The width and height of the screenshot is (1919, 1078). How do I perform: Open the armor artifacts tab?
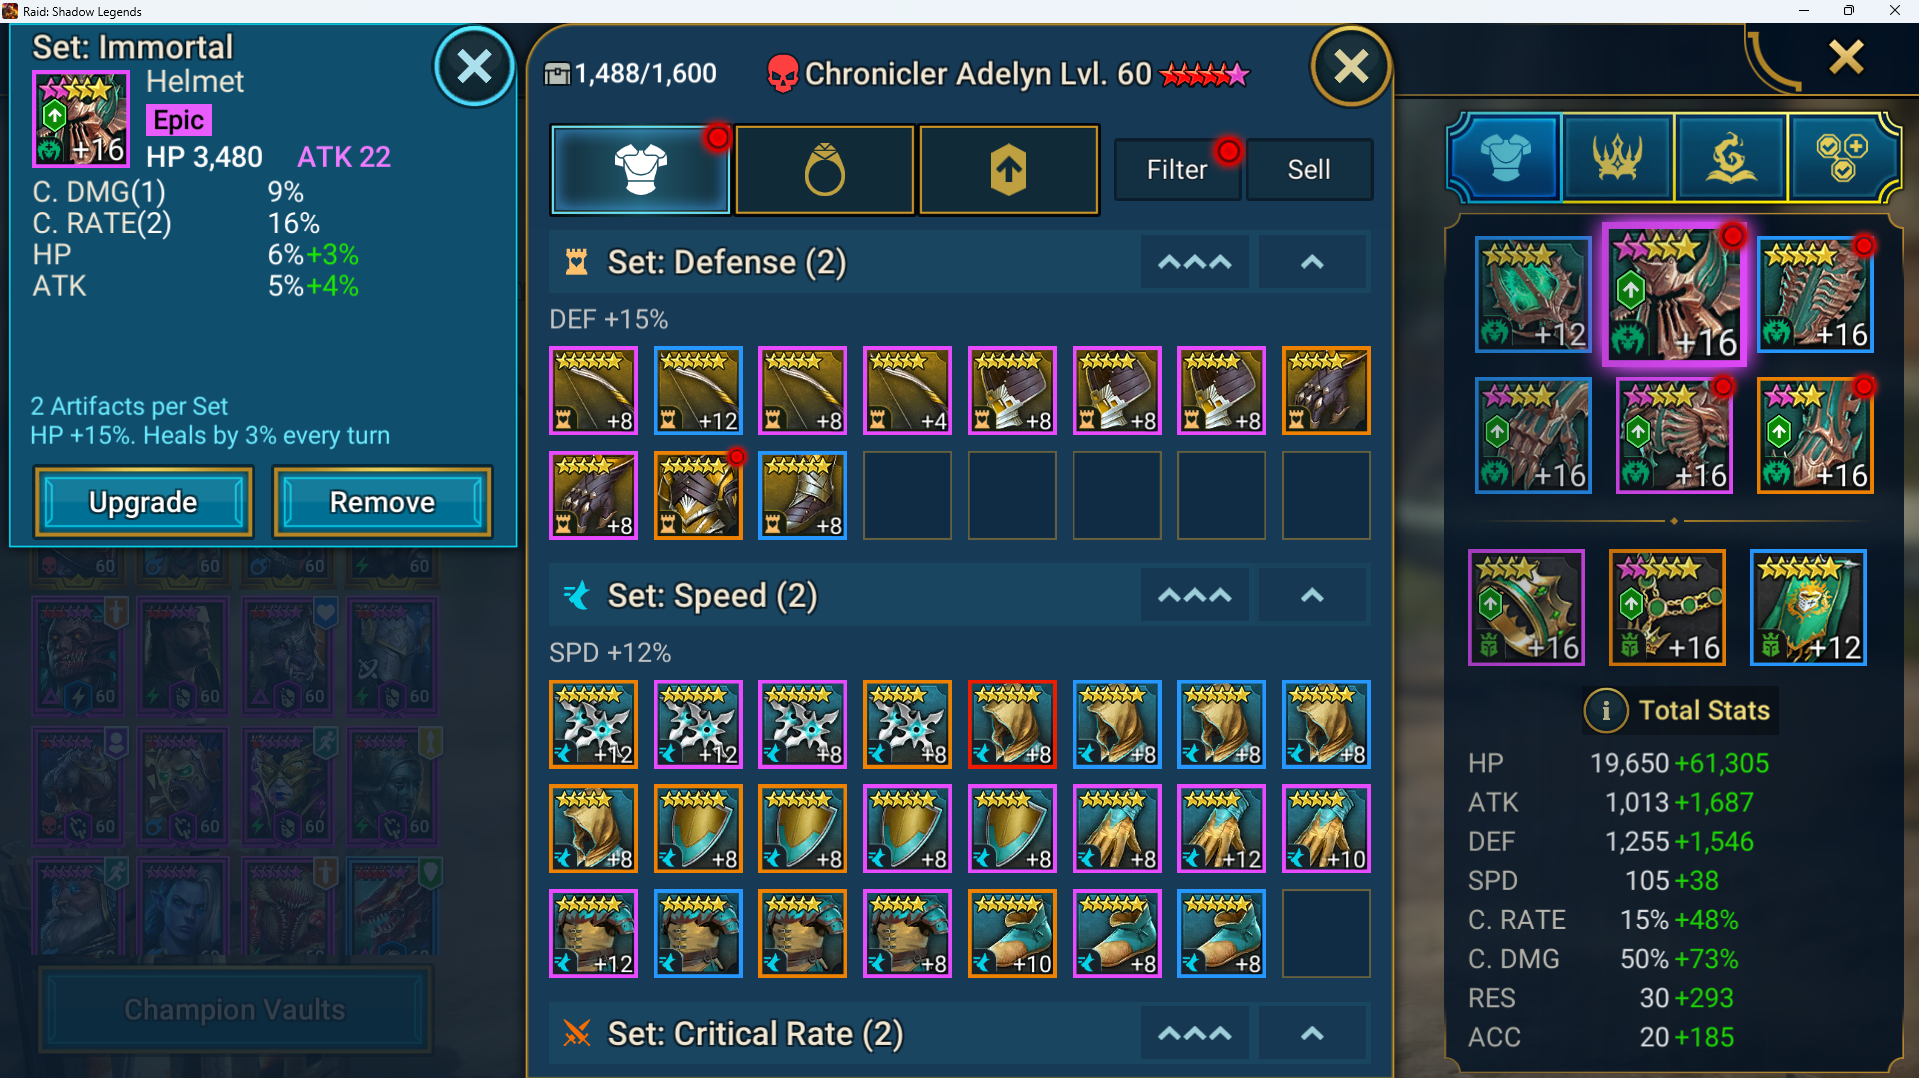[640, 170]
